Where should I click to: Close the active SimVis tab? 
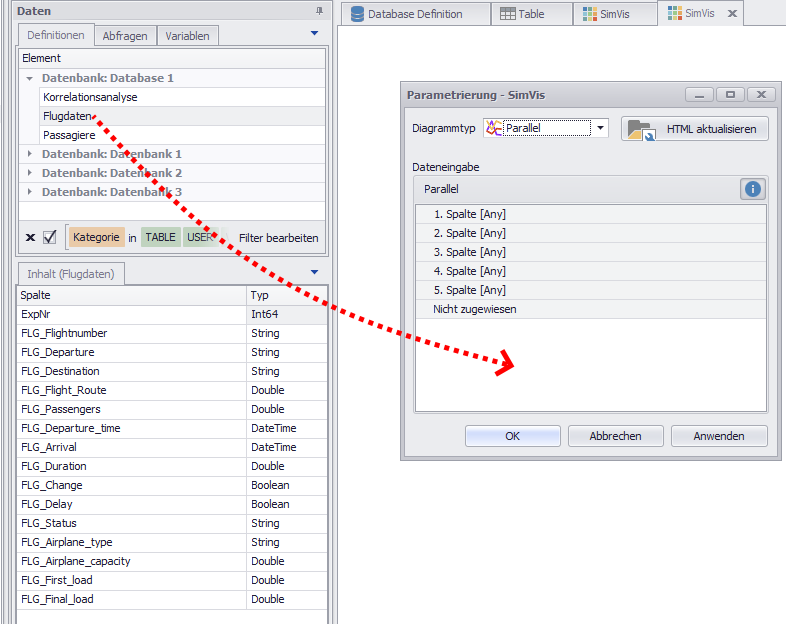732,14
